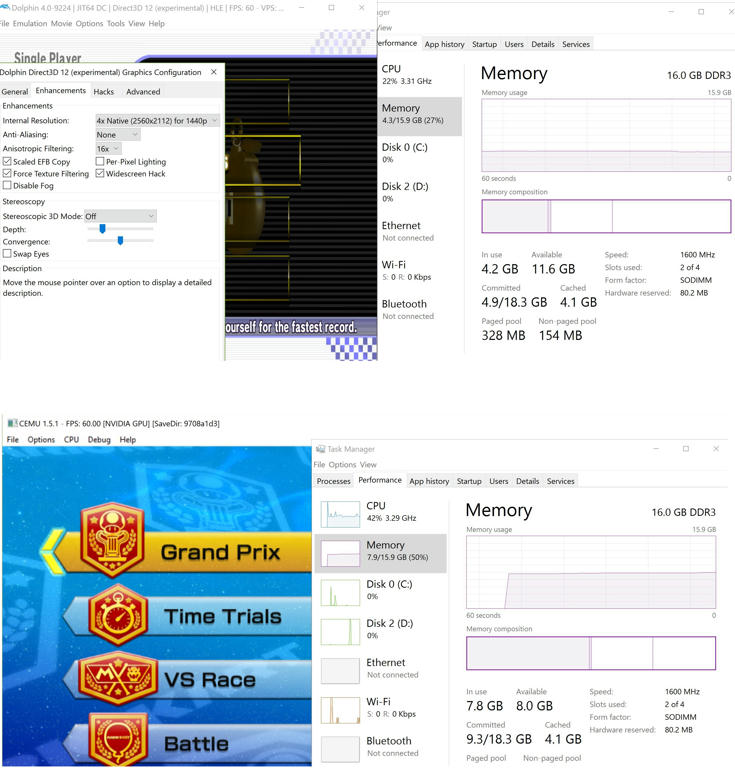Close the Graphics Configuration dialog

tap(214, 72)
